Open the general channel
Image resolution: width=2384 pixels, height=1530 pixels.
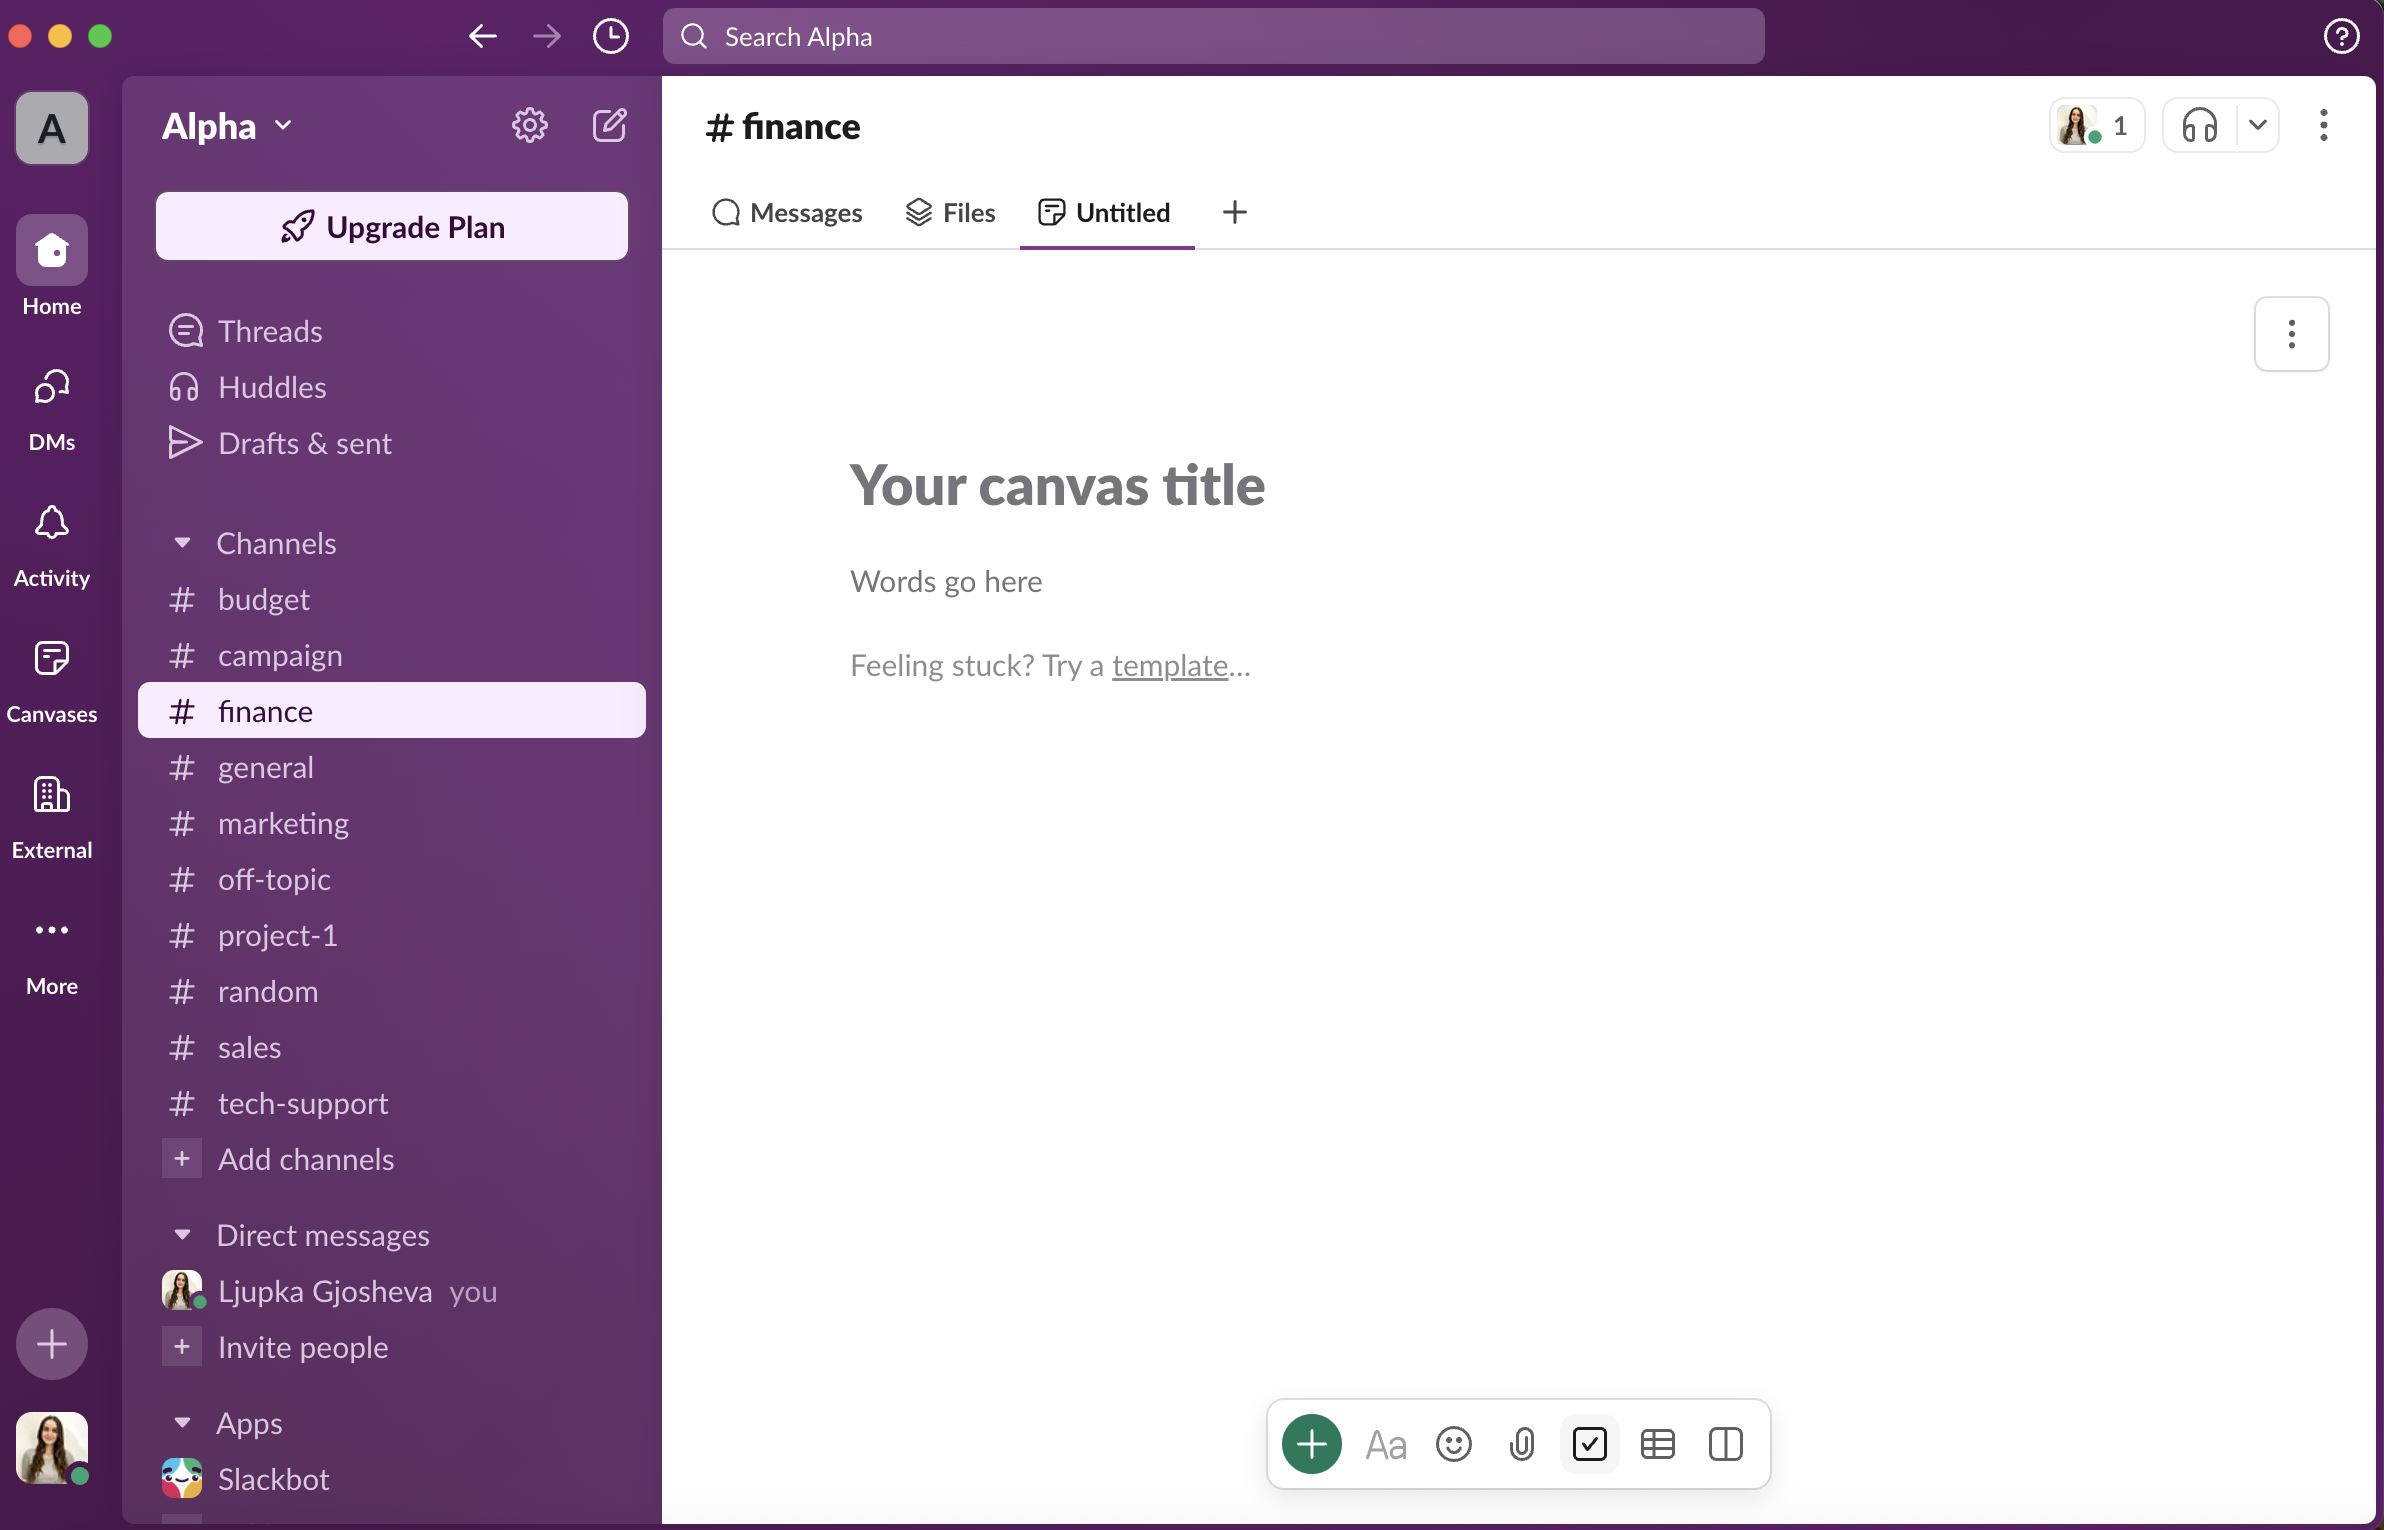(392, 767)
